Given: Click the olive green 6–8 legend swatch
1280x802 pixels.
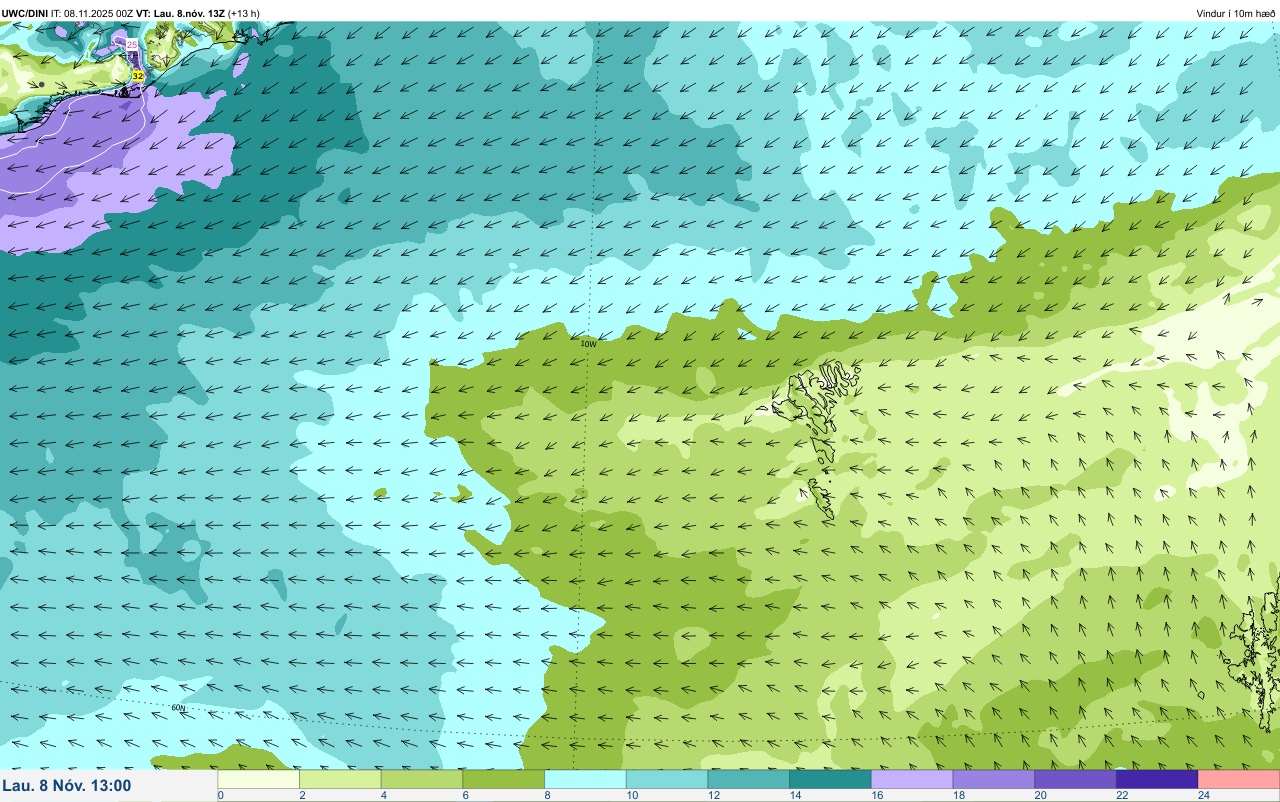Looking at the screenshot, I should [504, 779].
